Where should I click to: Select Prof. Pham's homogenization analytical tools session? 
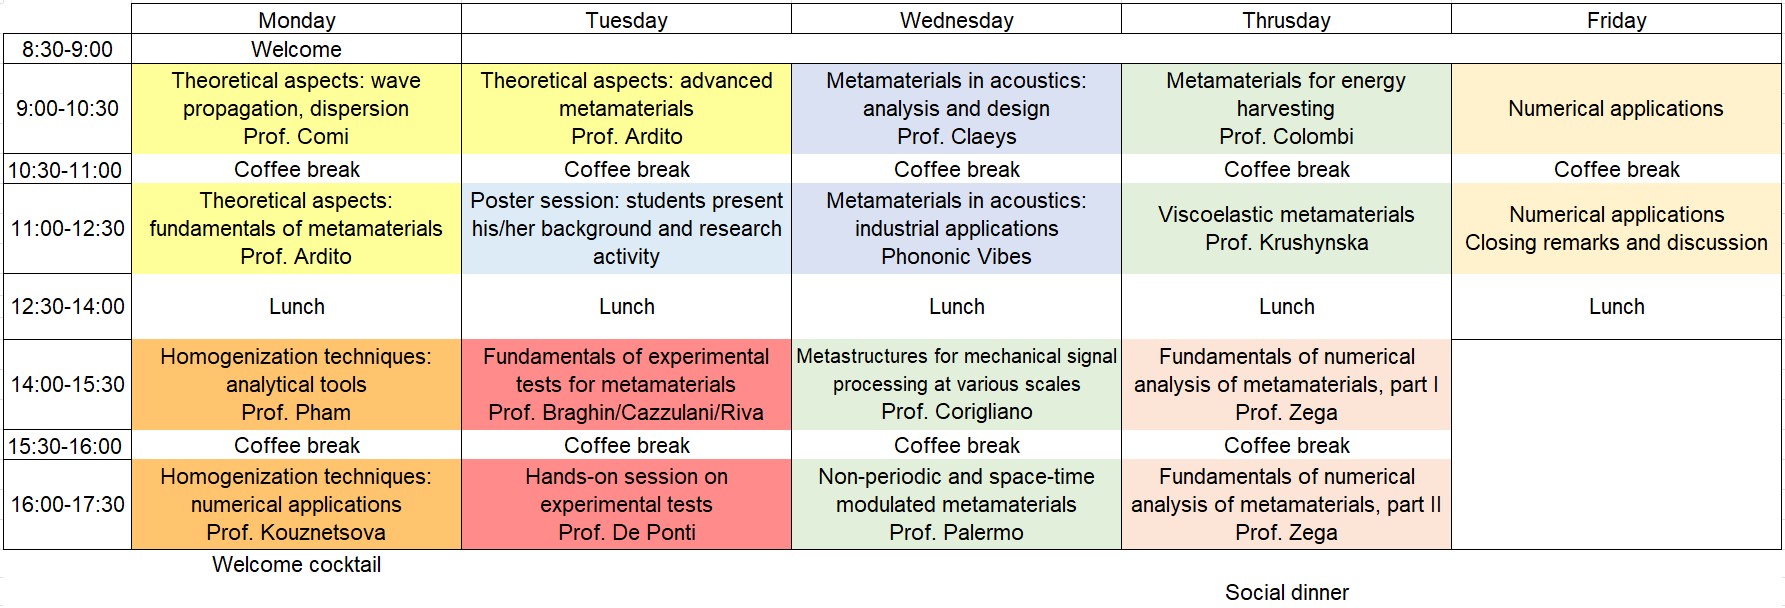pos(296,384)
